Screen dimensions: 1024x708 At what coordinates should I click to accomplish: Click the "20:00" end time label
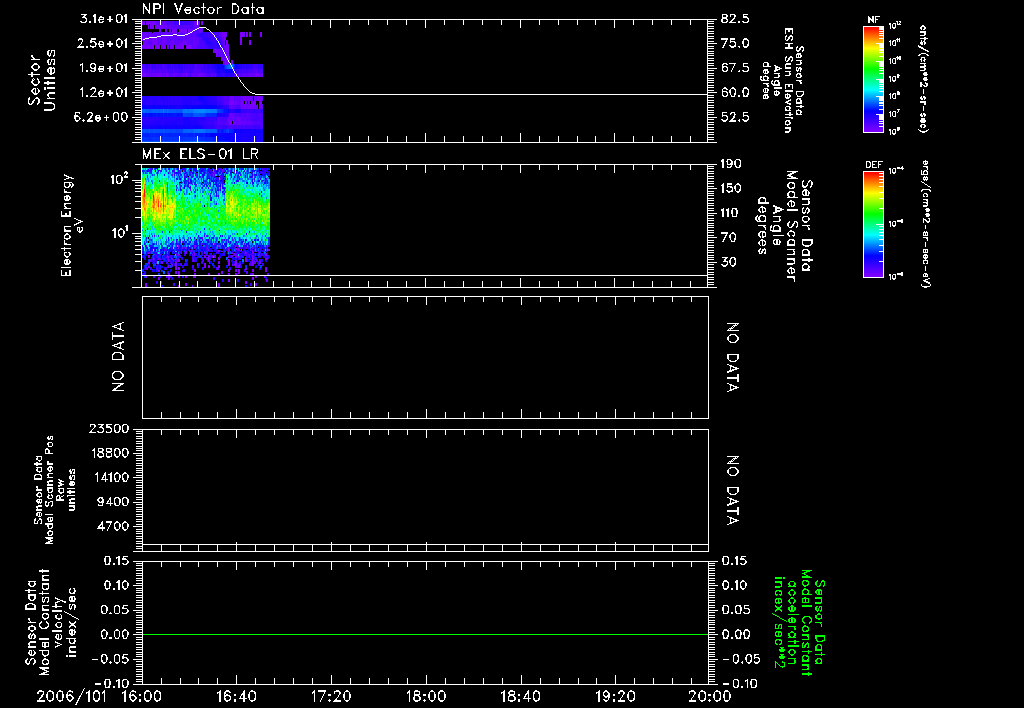[x=710, y=696]
